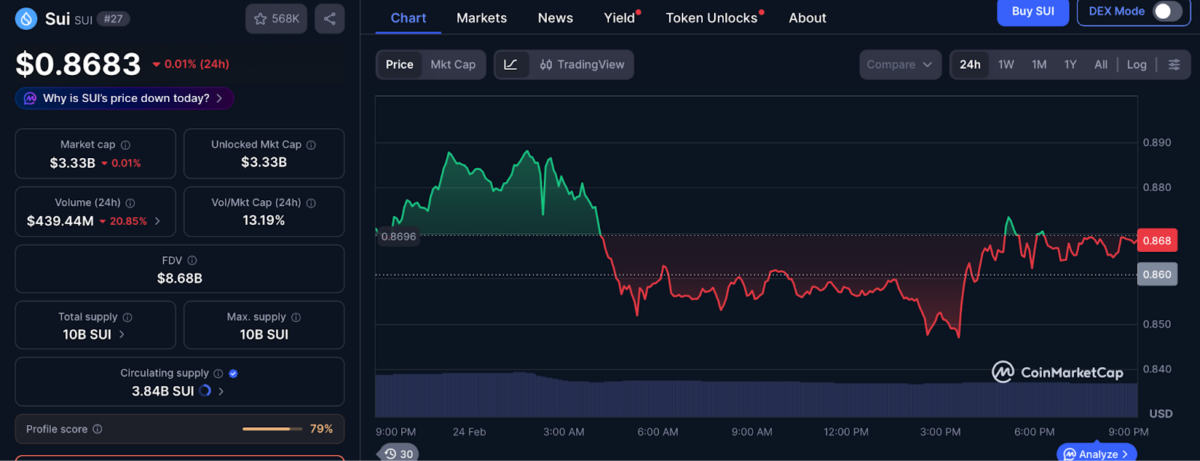
Task: Open chart settings sliders icon
Action: pos(1174,64)
